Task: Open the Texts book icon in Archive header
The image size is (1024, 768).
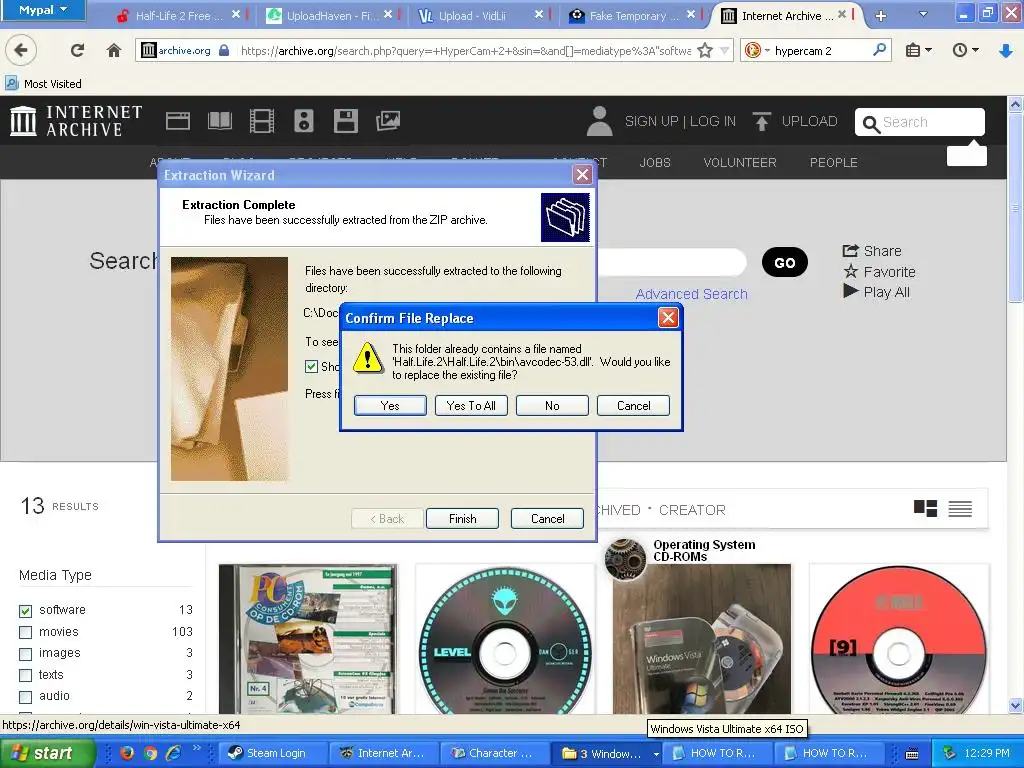Action: [219, 121]
